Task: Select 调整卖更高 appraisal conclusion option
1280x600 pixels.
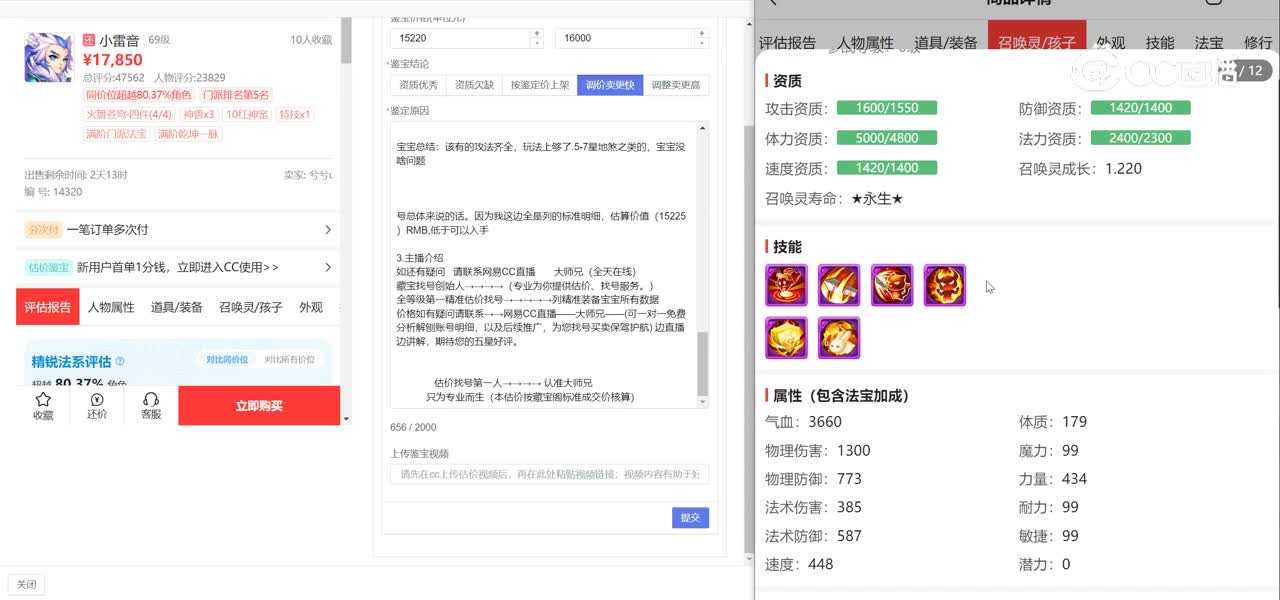Action: click(675, 85)
